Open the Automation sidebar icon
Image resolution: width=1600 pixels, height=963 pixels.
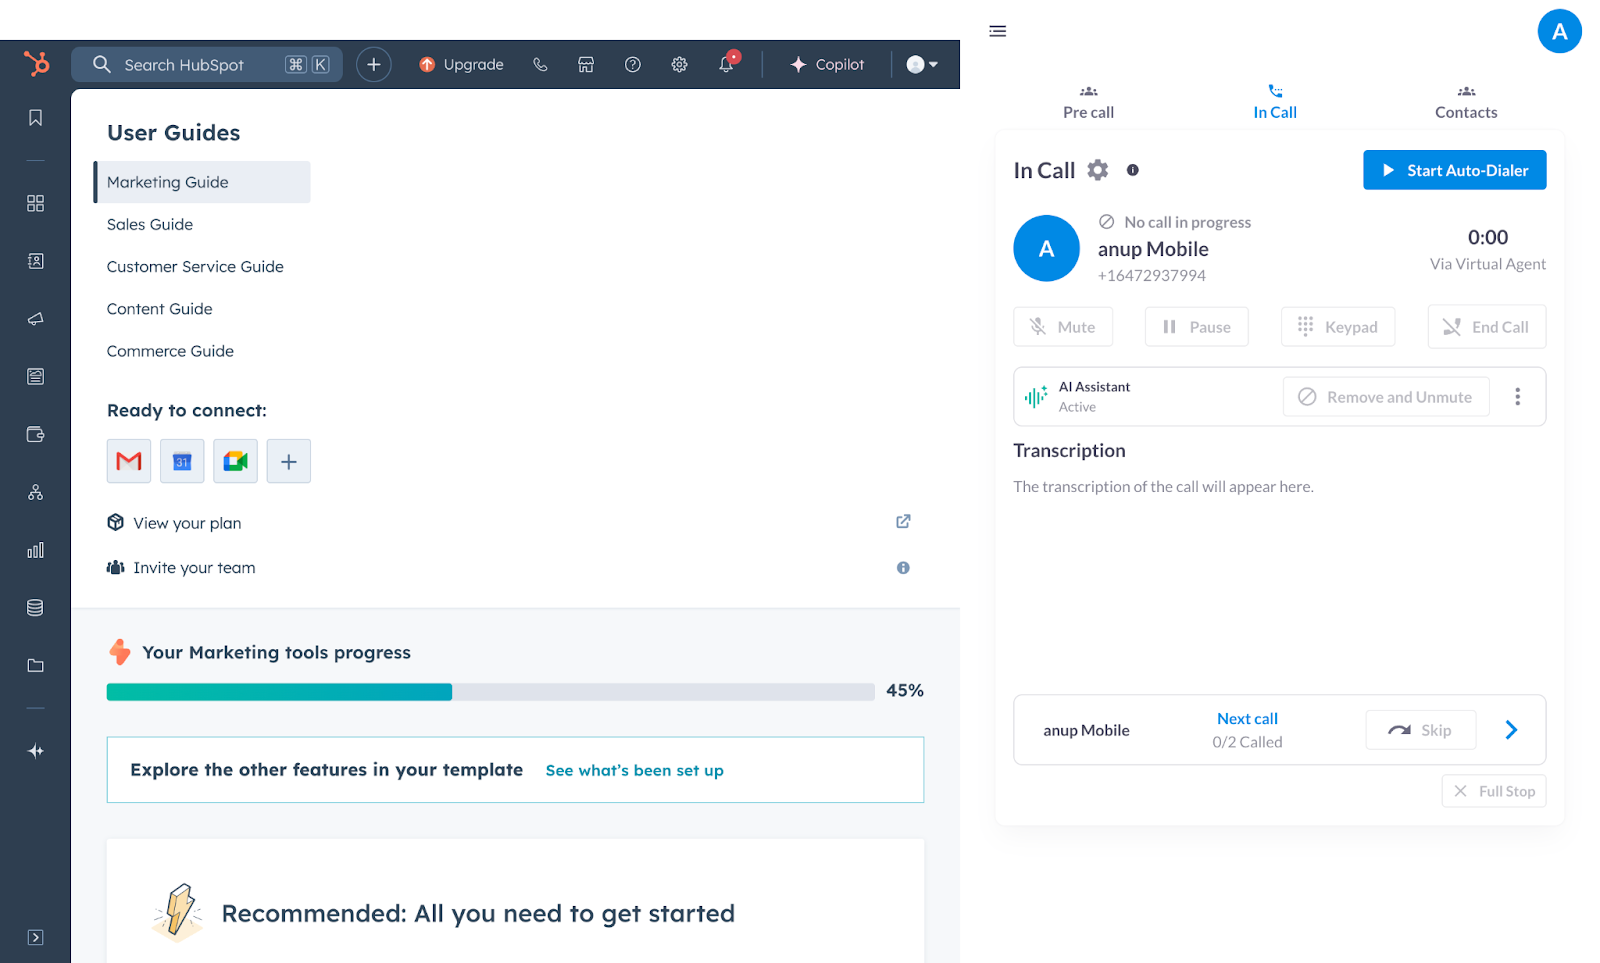click(x=35, y=492)
